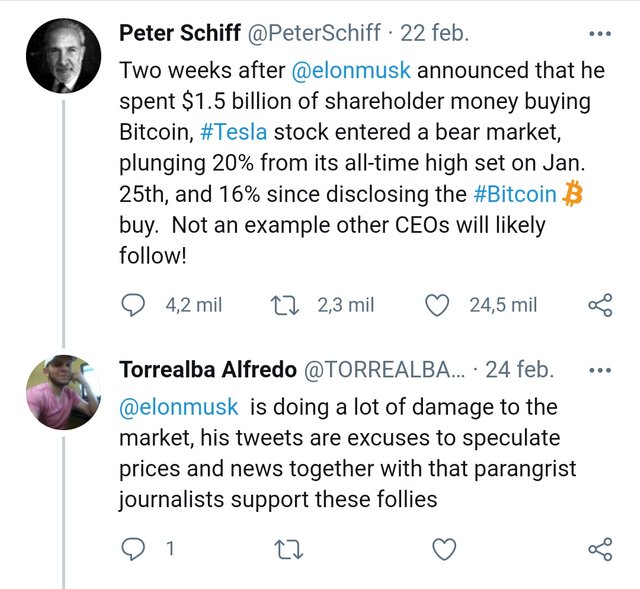Like Peter Schiff's tweet
The height and width of the screenshot is (589, 640).
[x=437, y=305]
